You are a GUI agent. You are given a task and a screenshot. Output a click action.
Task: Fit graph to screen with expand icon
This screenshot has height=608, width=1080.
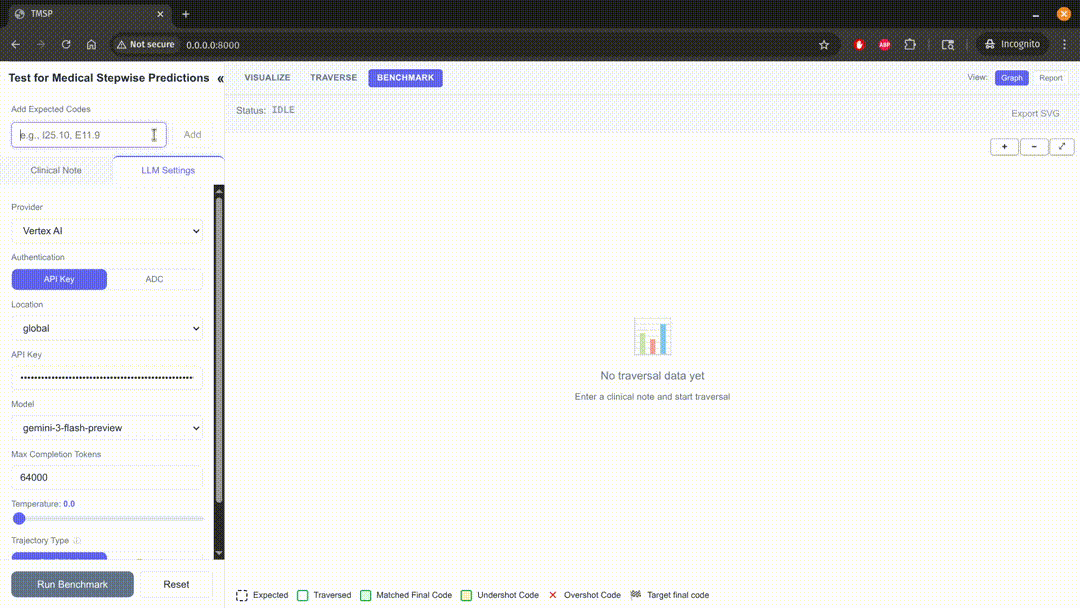[x=1062, y=147]
